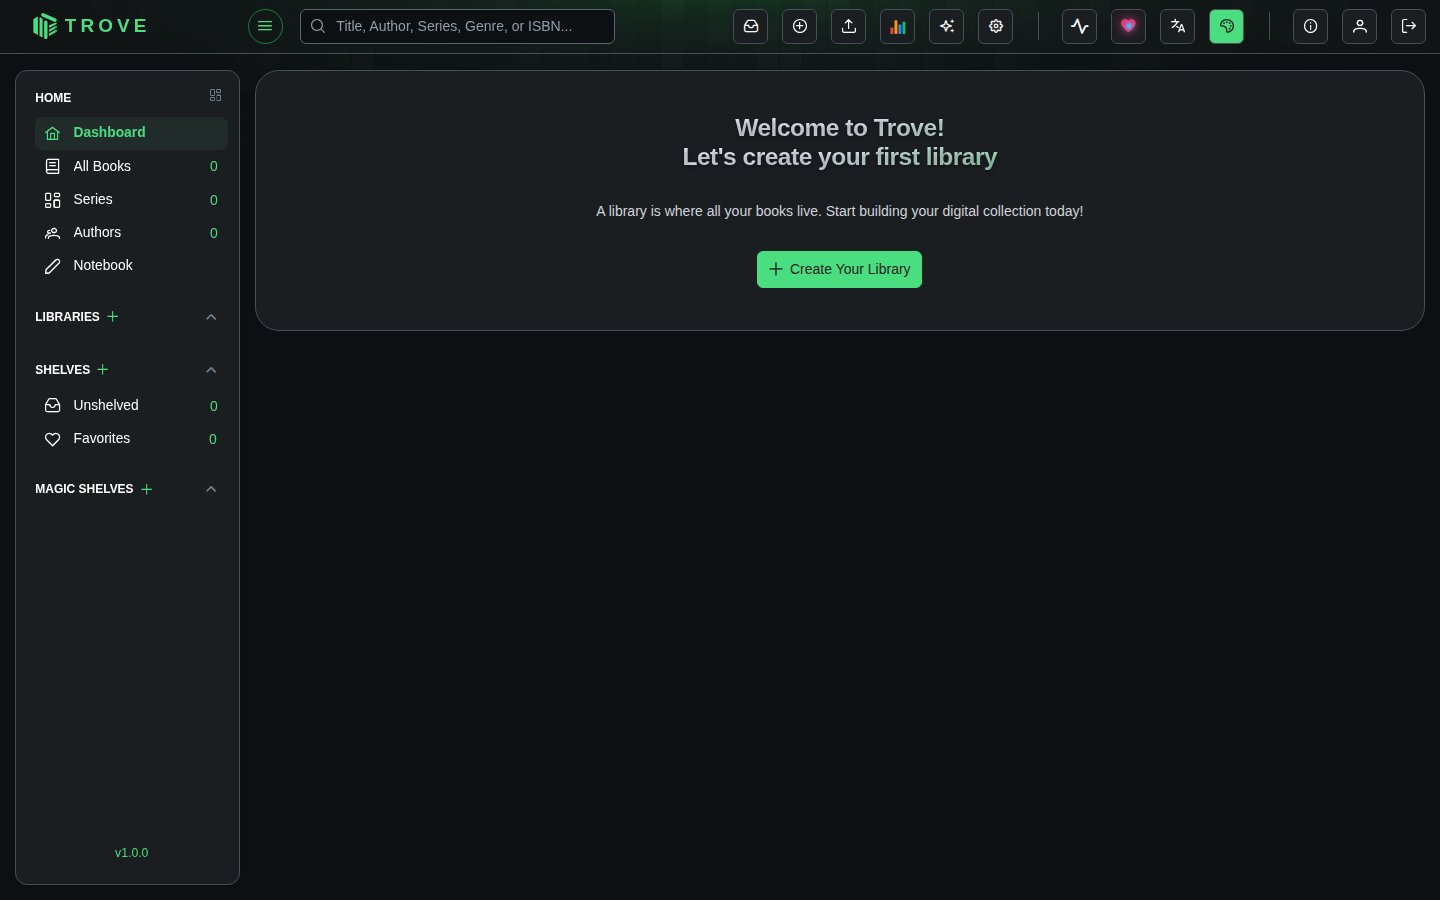Screen dimensions: 1440x900
Task: Click the All Books list icon
Action: [x=53, y=166]
